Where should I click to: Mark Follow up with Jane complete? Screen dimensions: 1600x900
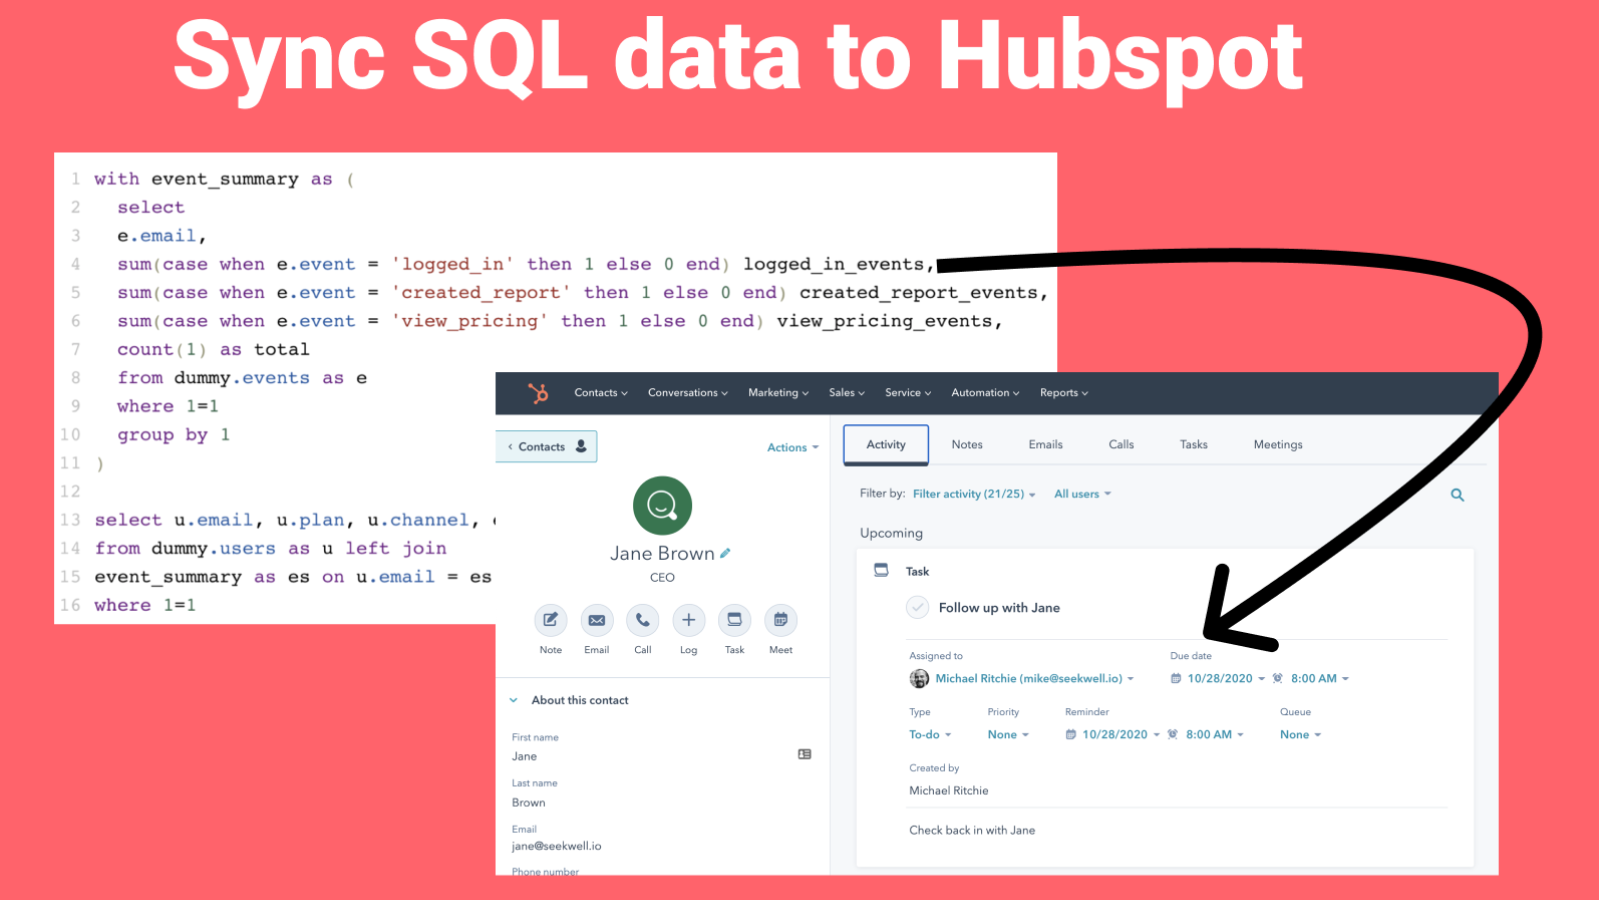918,607
